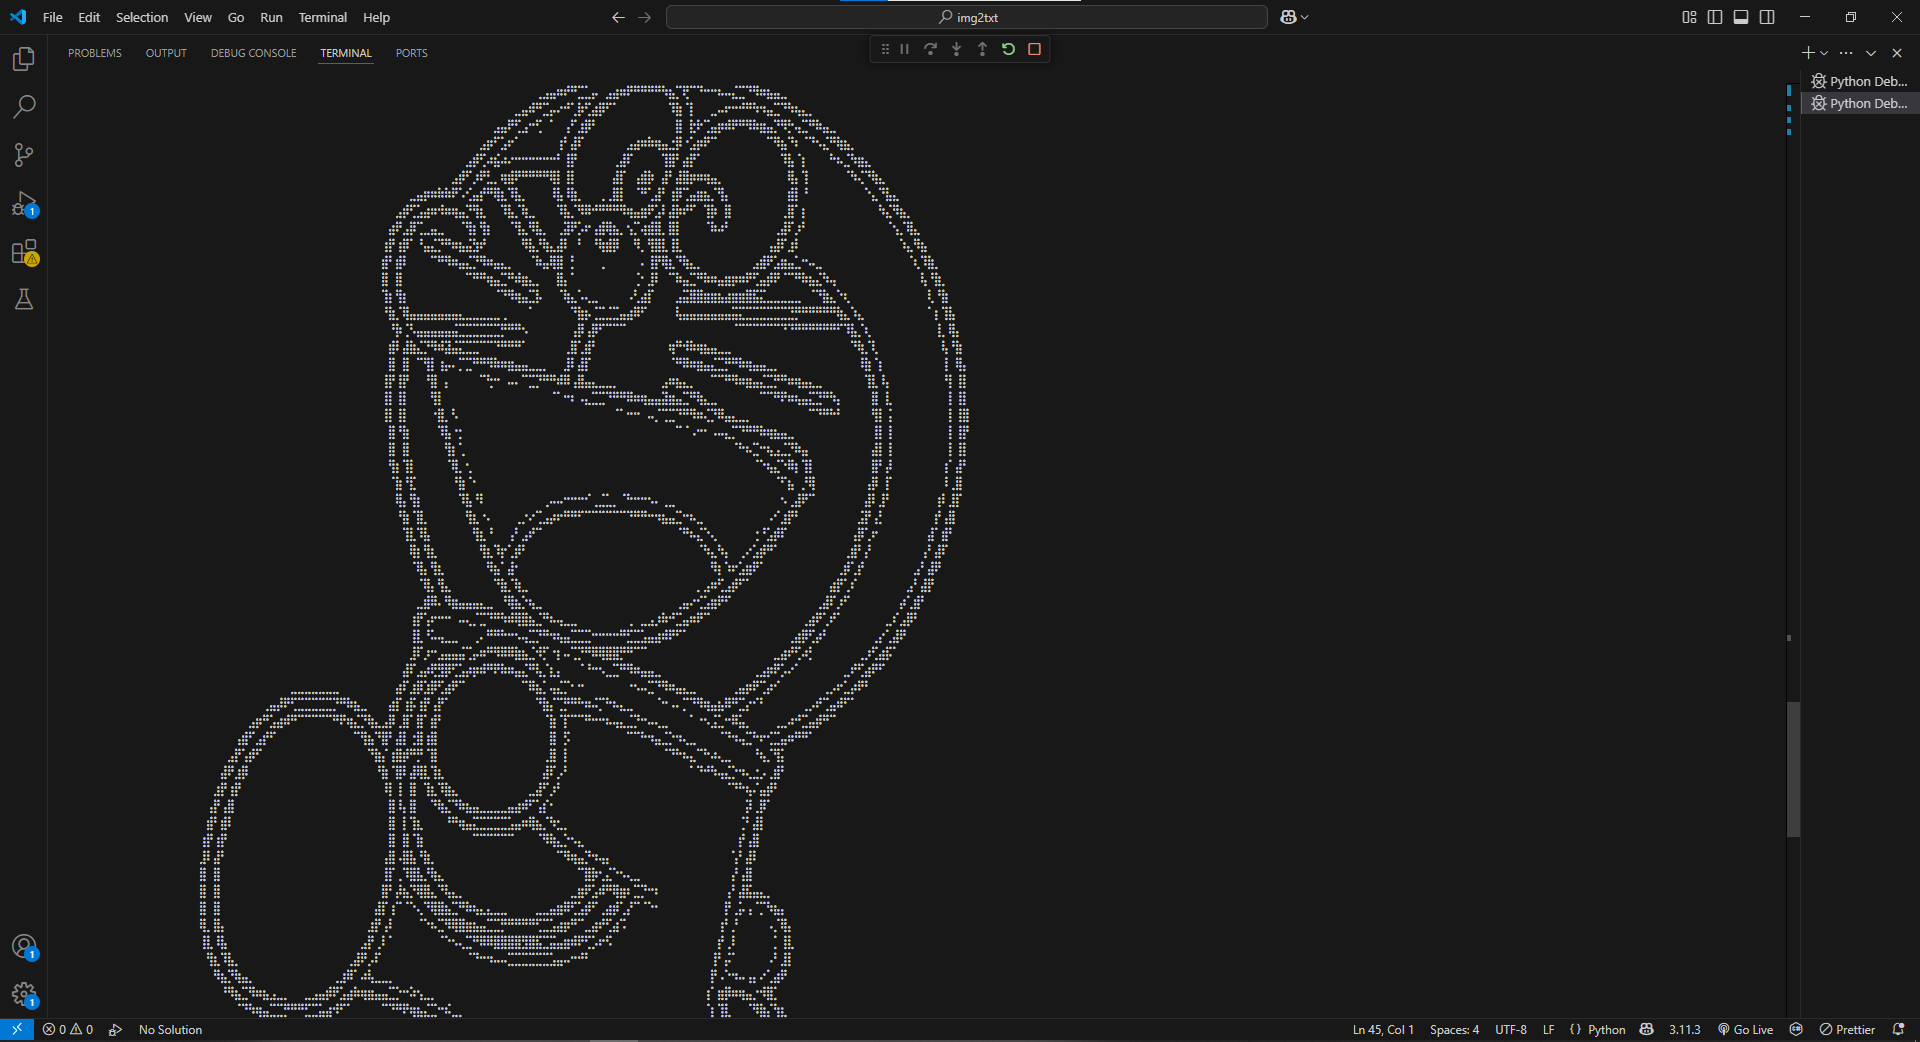
Task: Open the Manage gear menu
Action: point(24,995)
